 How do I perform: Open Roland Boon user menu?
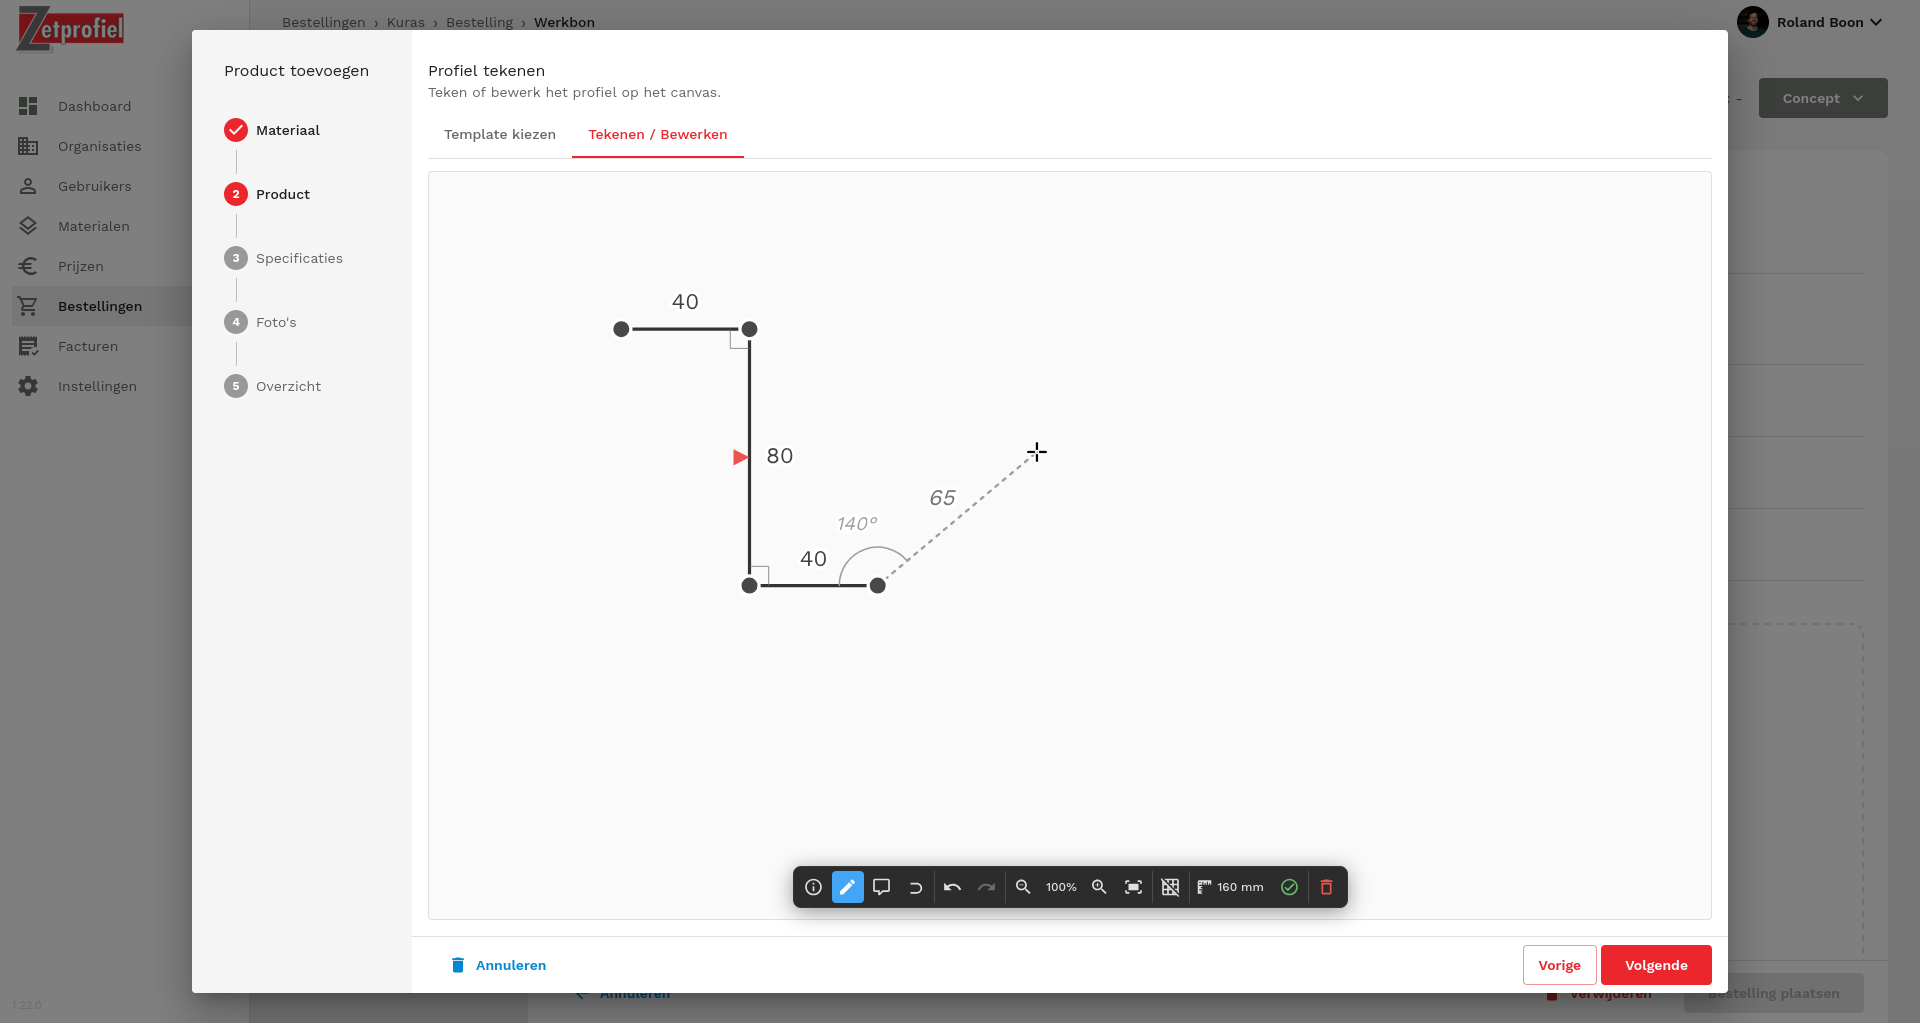click(1810, 22)
